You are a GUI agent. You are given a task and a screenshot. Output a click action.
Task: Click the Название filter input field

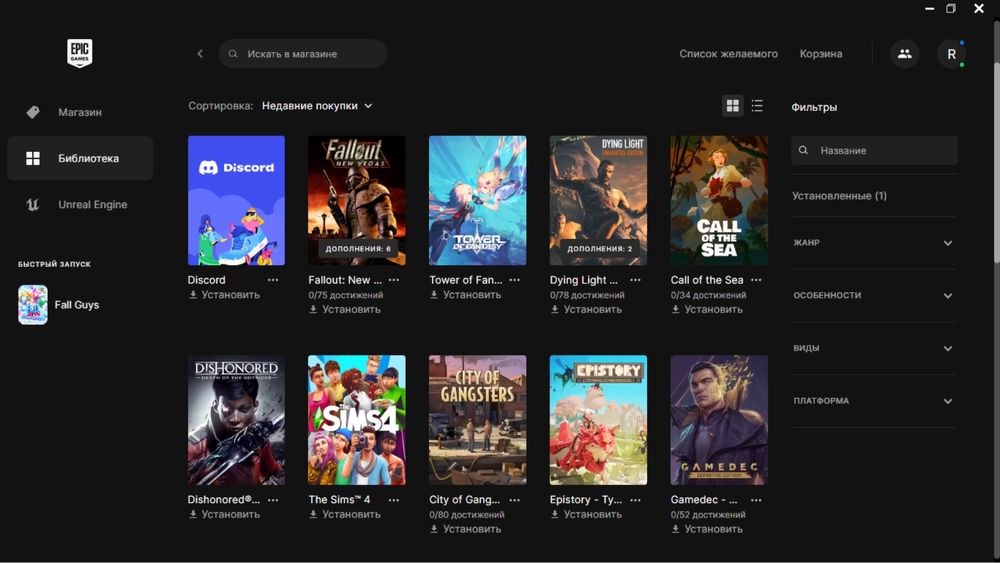click(874, 150)
